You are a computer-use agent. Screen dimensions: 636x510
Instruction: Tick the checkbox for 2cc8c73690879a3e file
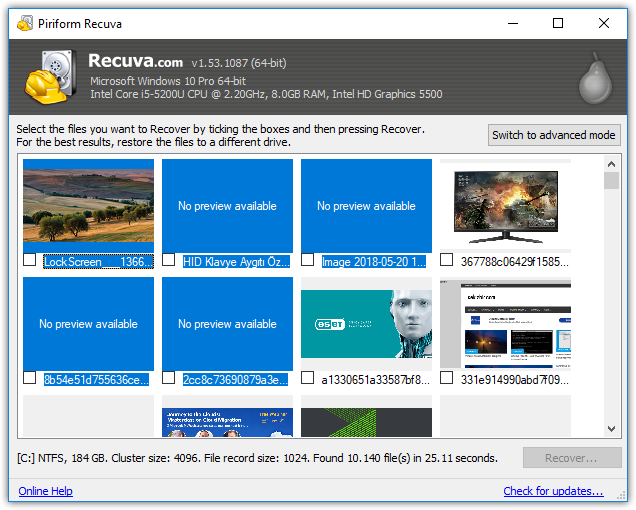(x=168, y=378)
